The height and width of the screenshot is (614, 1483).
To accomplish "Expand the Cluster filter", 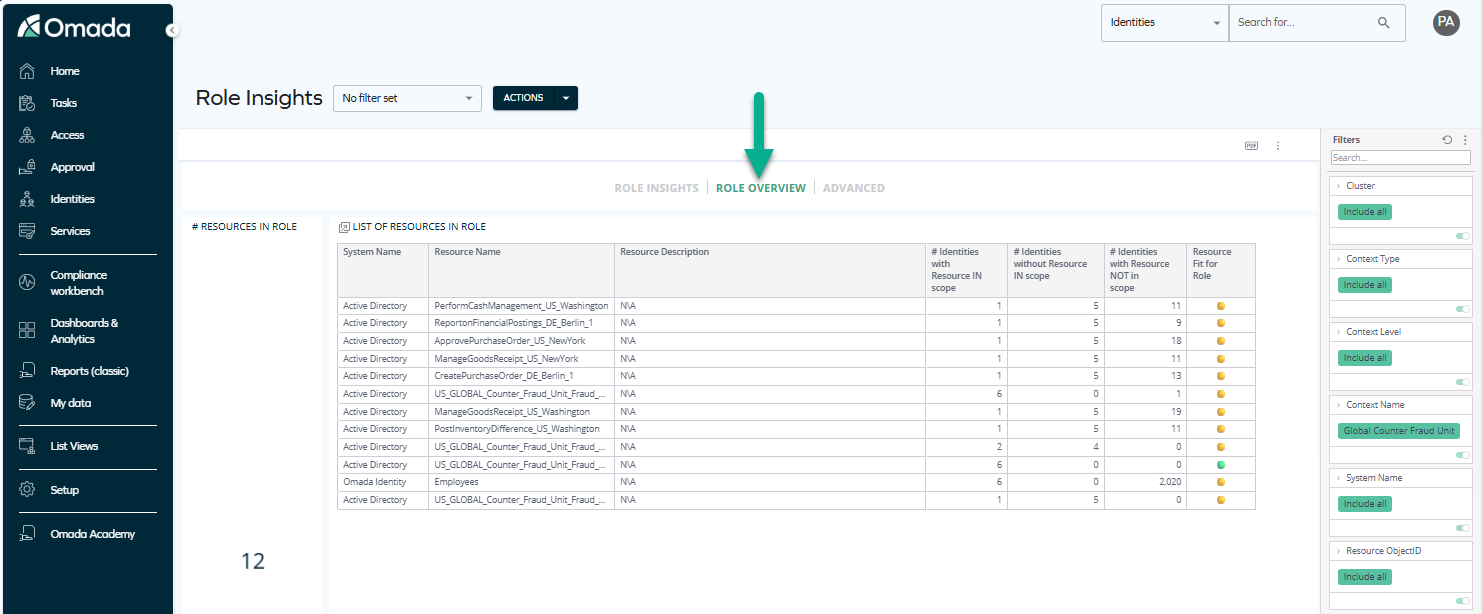I will (x=1338, y=186).
